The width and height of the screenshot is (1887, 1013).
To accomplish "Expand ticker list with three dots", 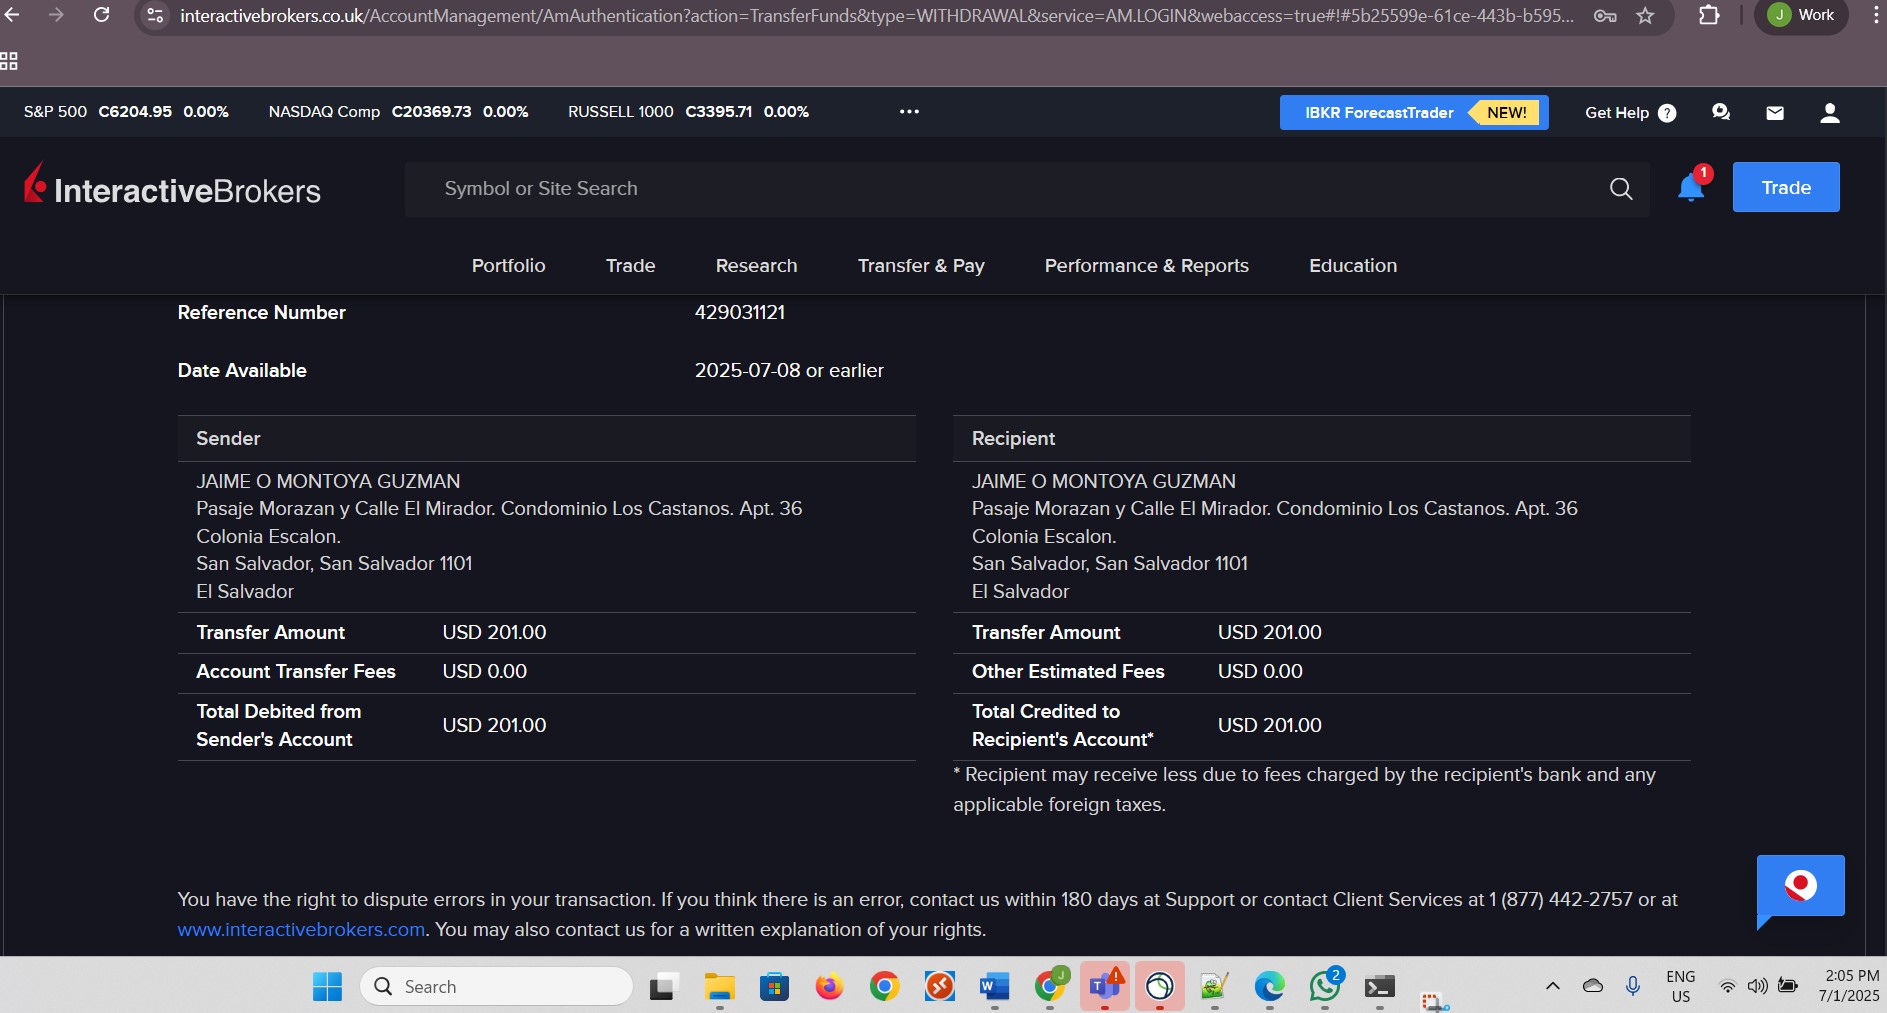I will [909, 112].
